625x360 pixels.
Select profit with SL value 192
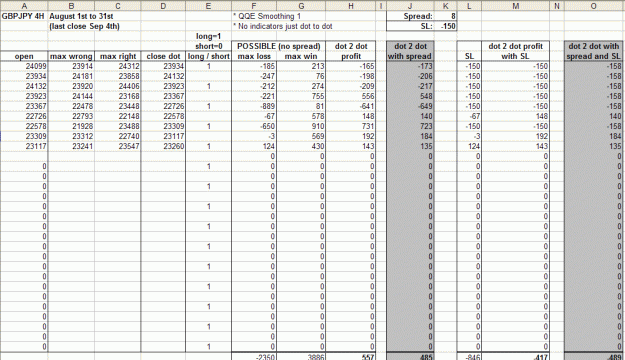[515, 136]
